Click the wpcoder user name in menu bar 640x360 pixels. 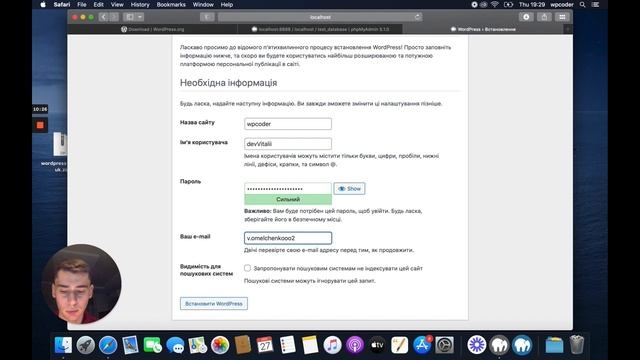(x=562, y=4)
